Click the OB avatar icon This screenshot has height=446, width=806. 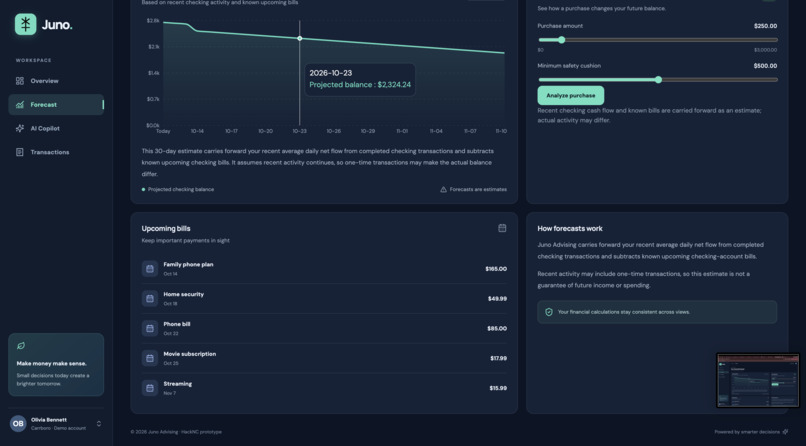(18, 424)
